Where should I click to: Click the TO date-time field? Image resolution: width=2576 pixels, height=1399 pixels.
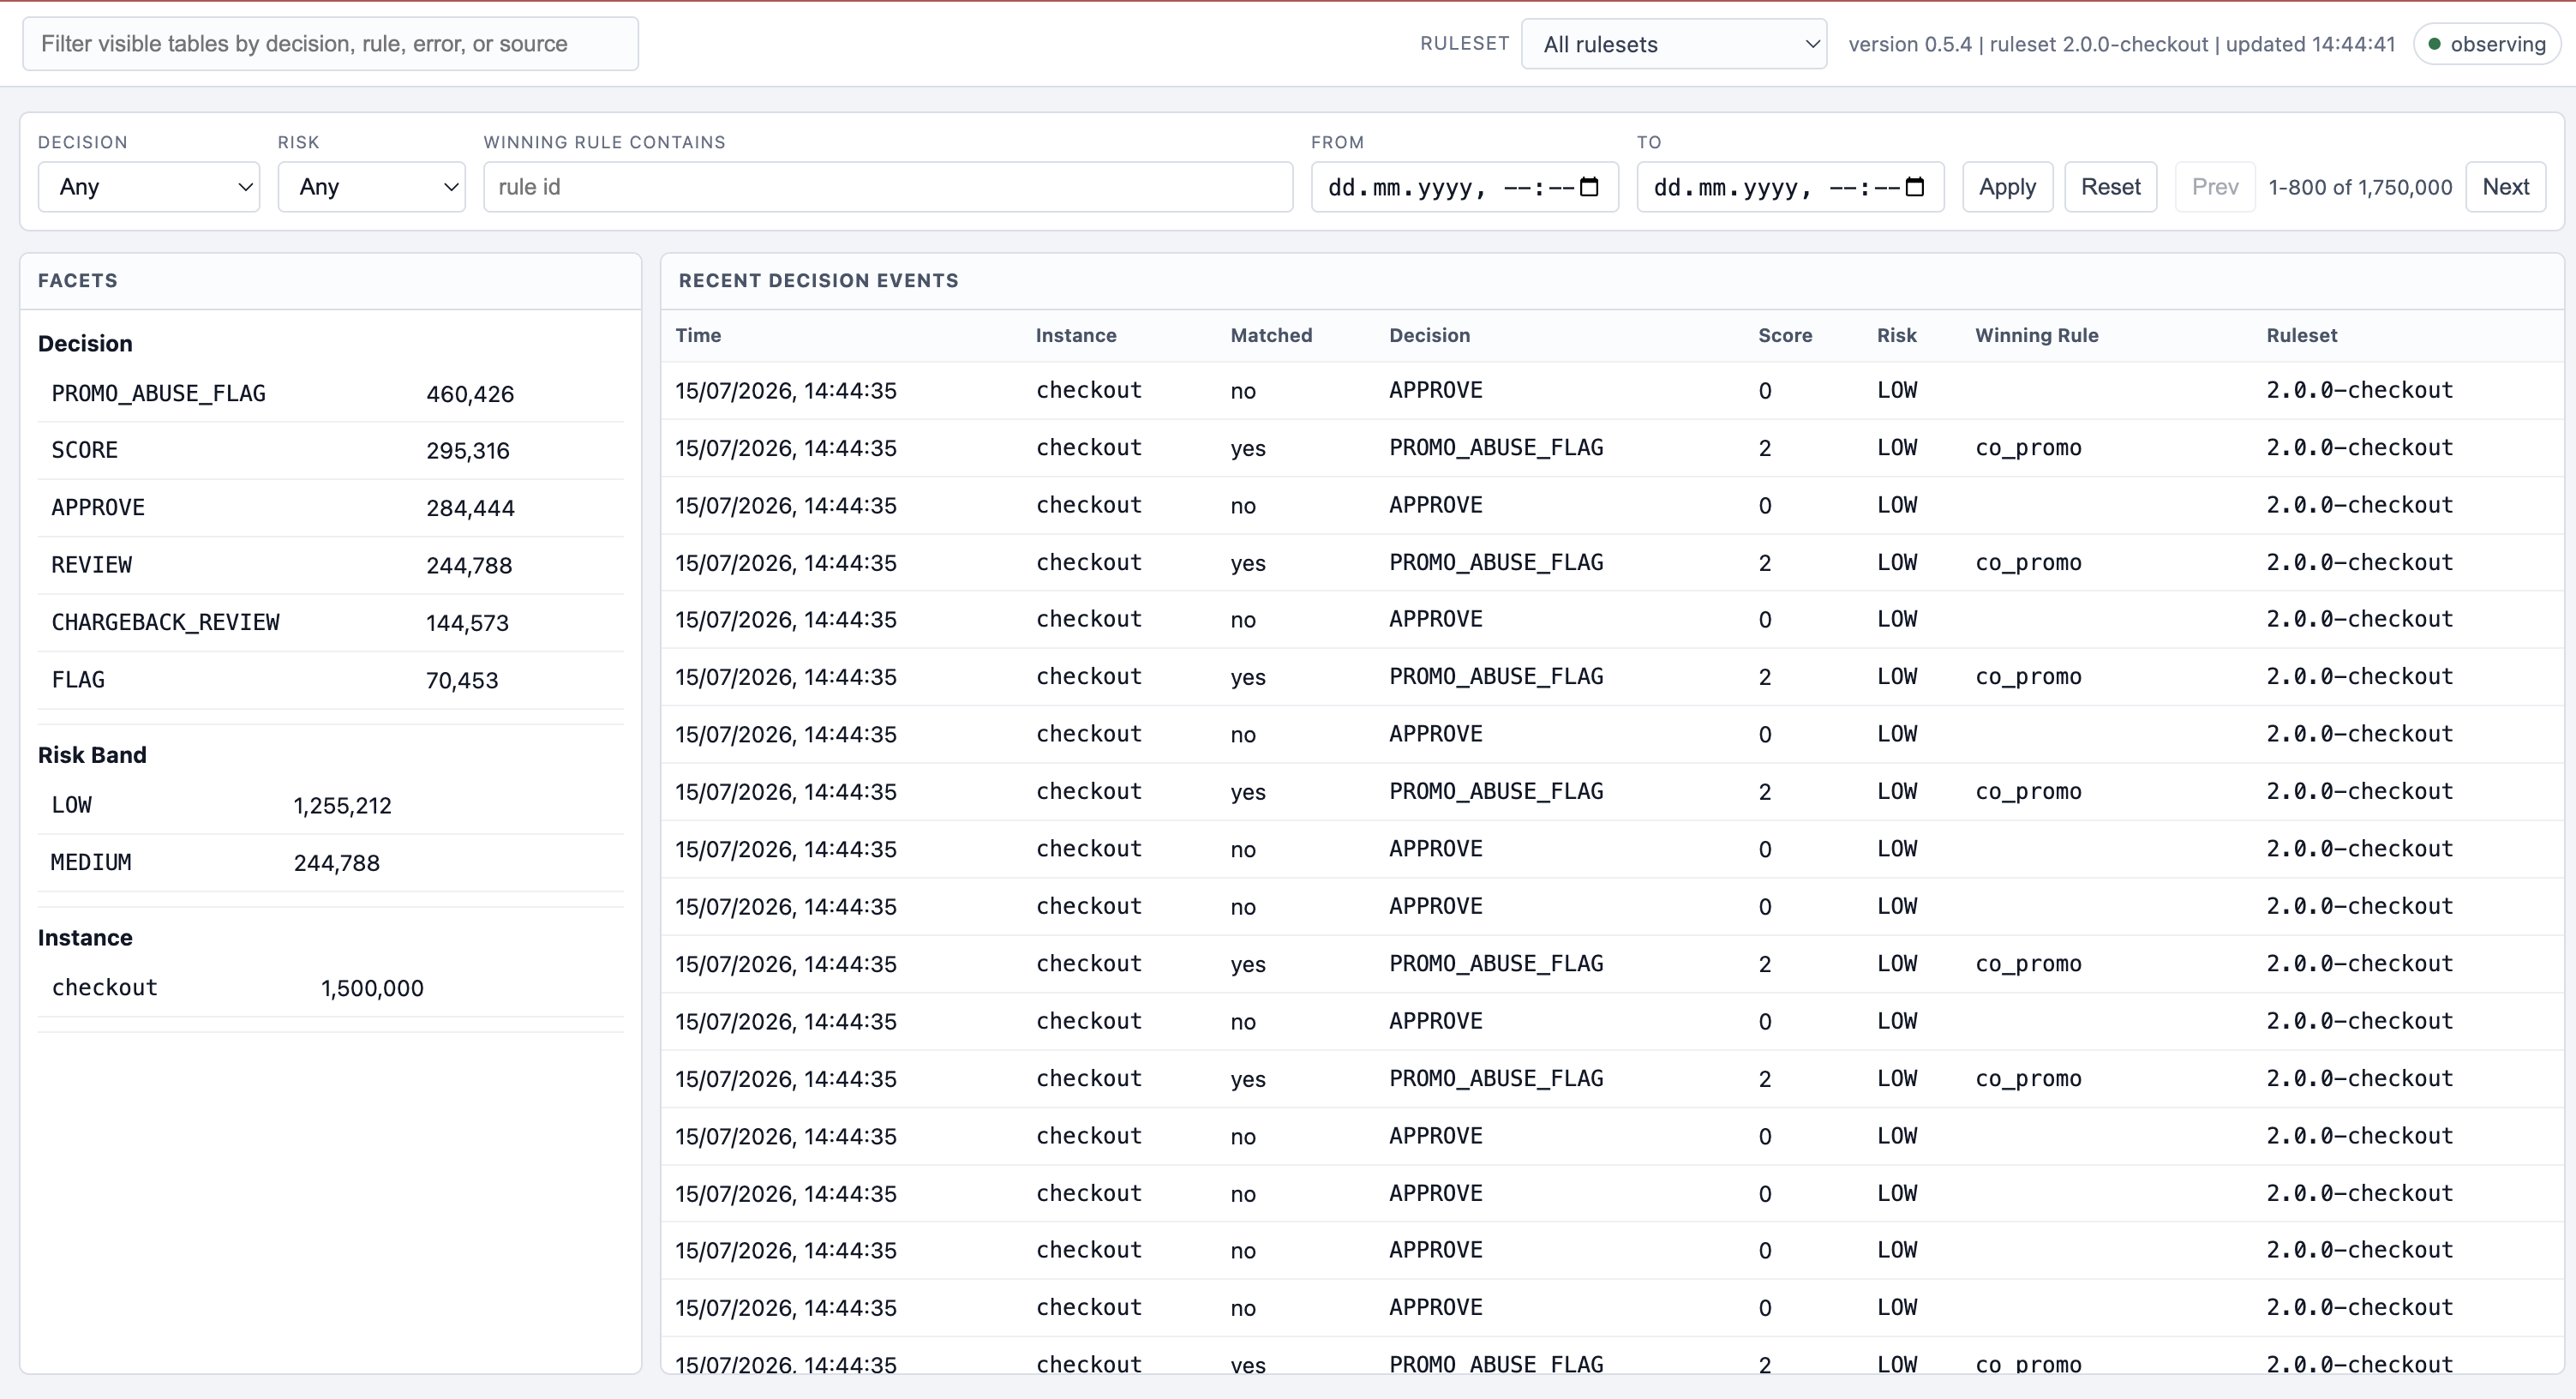(1790, 187)
